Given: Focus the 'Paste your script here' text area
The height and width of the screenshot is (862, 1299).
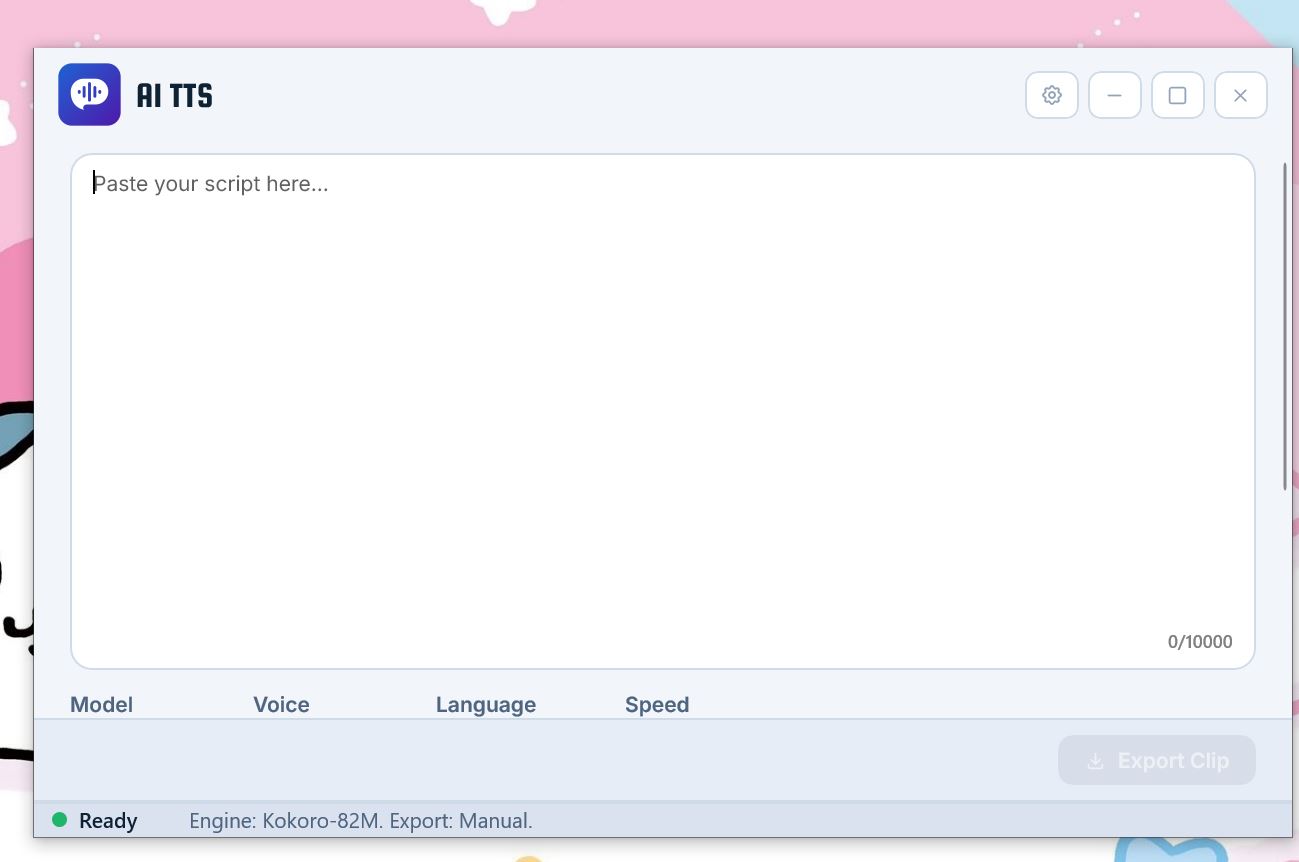Looking at the screenshot, I should pyautogui.click(x=662, y=411).
